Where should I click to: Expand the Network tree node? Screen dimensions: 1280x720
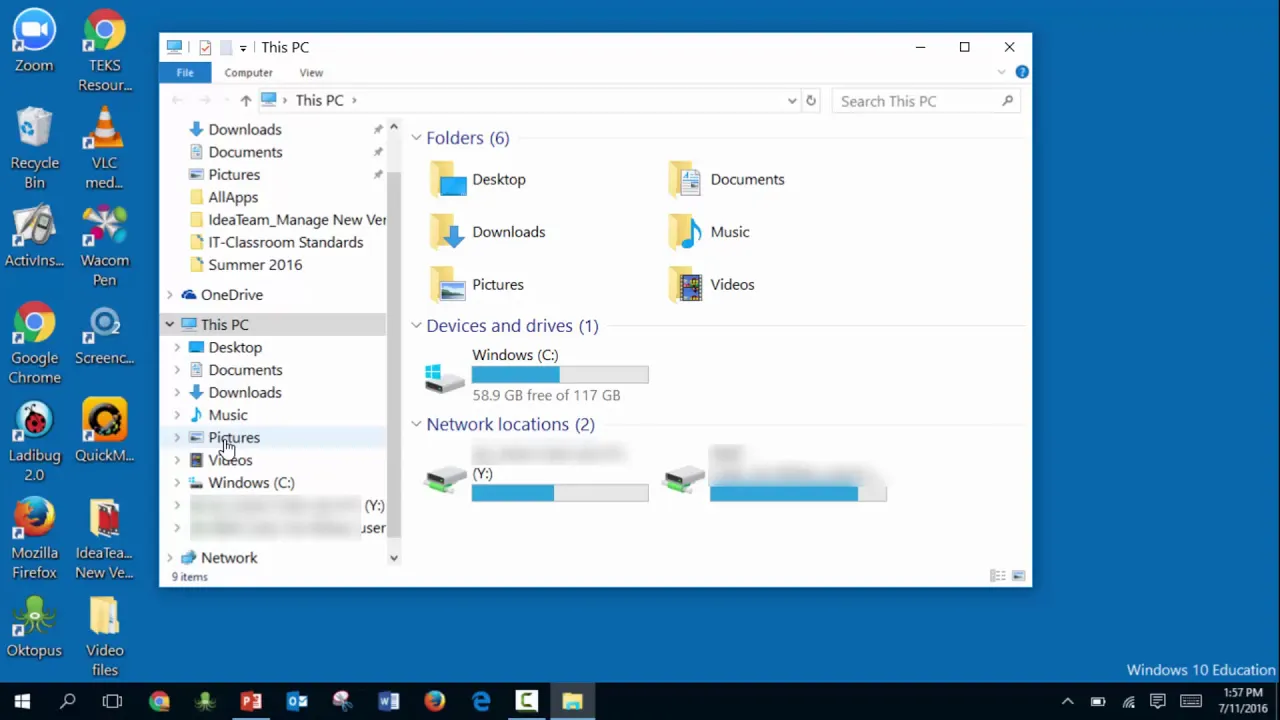[170, 558]
